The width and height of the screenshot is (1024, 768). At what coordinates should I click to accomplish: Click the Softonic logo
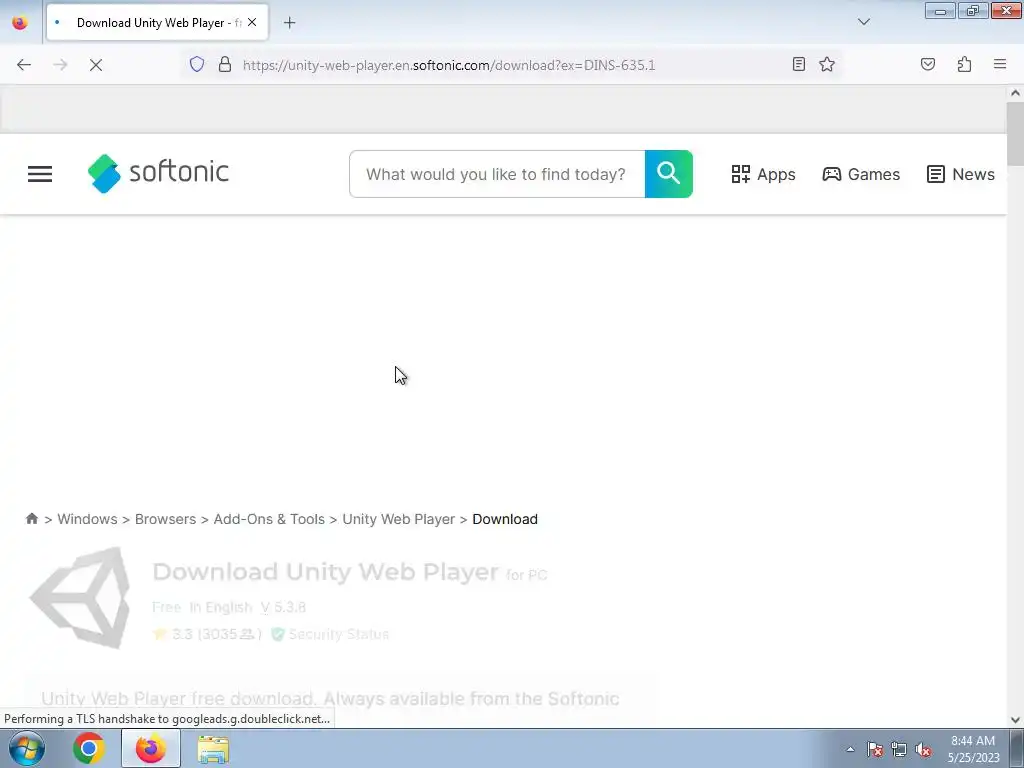(158, 173)
